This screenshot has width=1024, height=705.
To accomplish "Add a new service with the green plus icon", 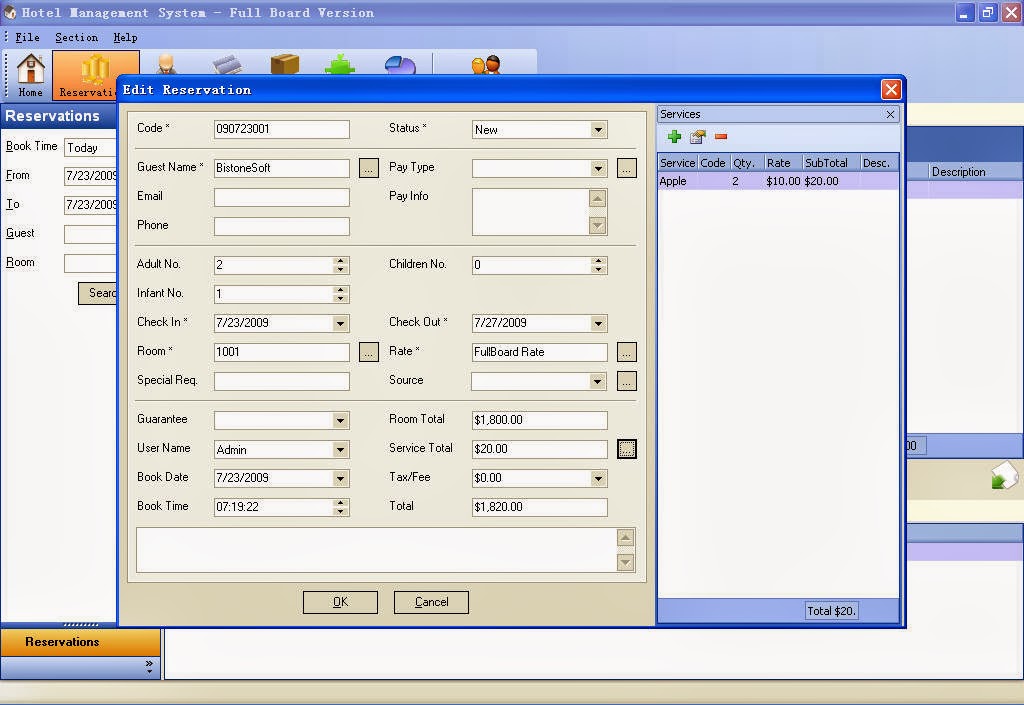I will click(675, 136).
